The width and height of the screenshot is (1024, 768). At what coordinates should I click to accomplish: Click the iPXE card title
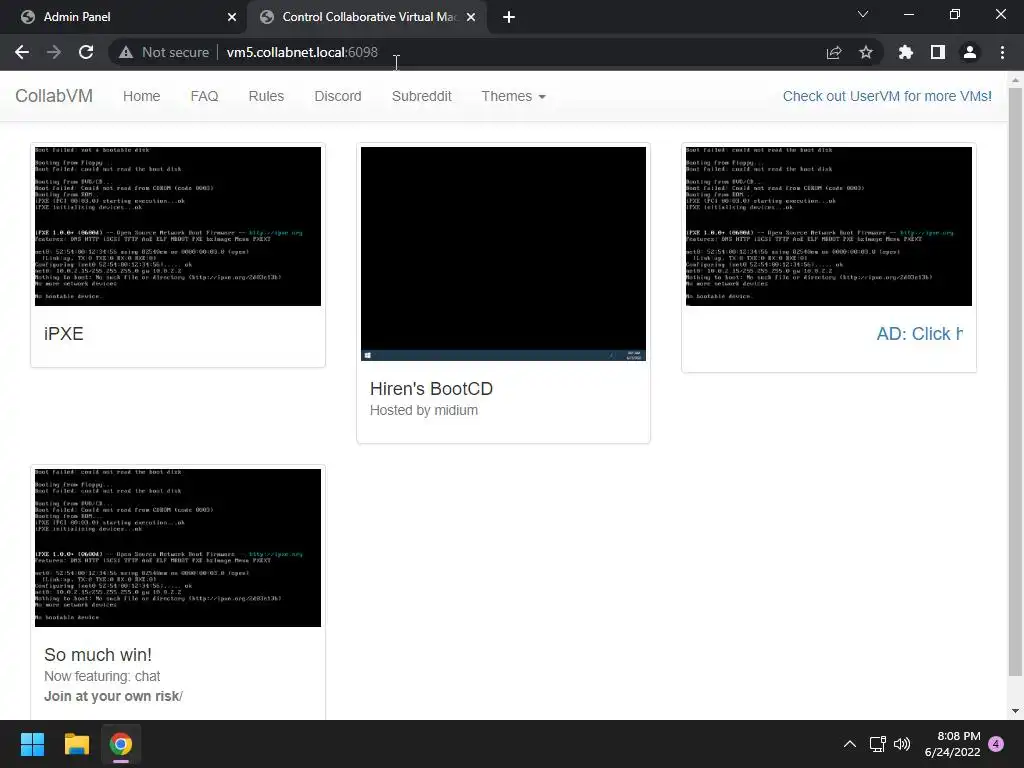tap(64, 334)
